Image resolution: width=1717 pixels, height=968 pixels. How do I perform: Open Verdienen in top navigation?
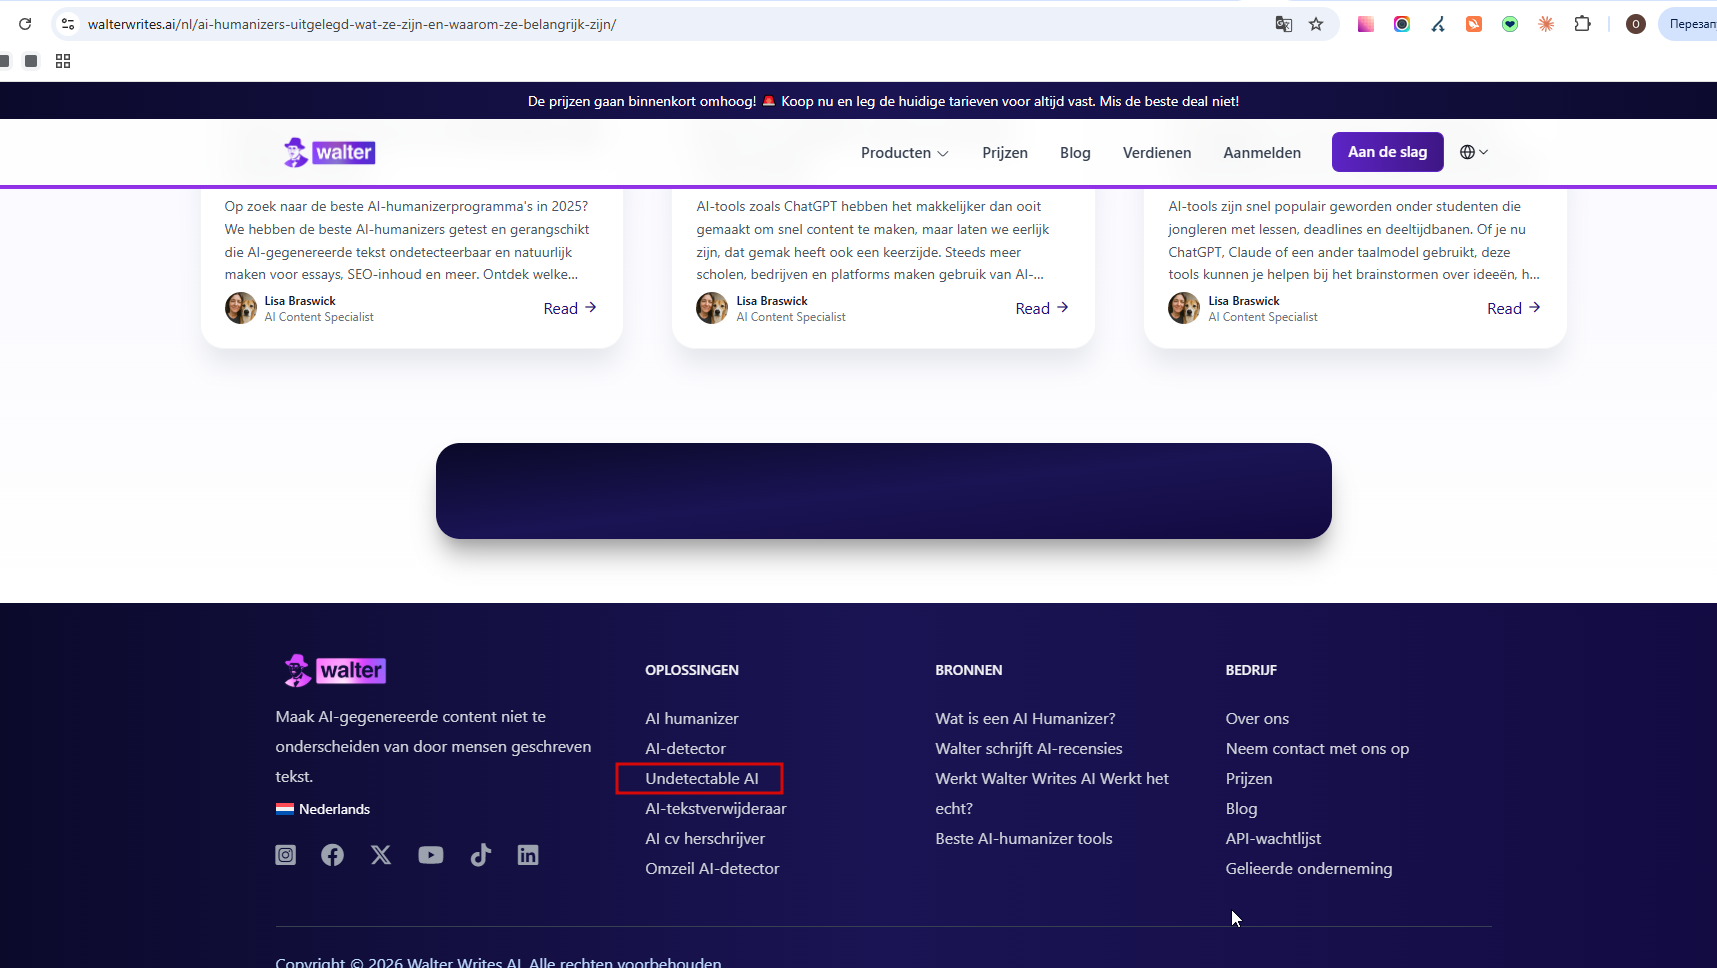pos(1157,153)
